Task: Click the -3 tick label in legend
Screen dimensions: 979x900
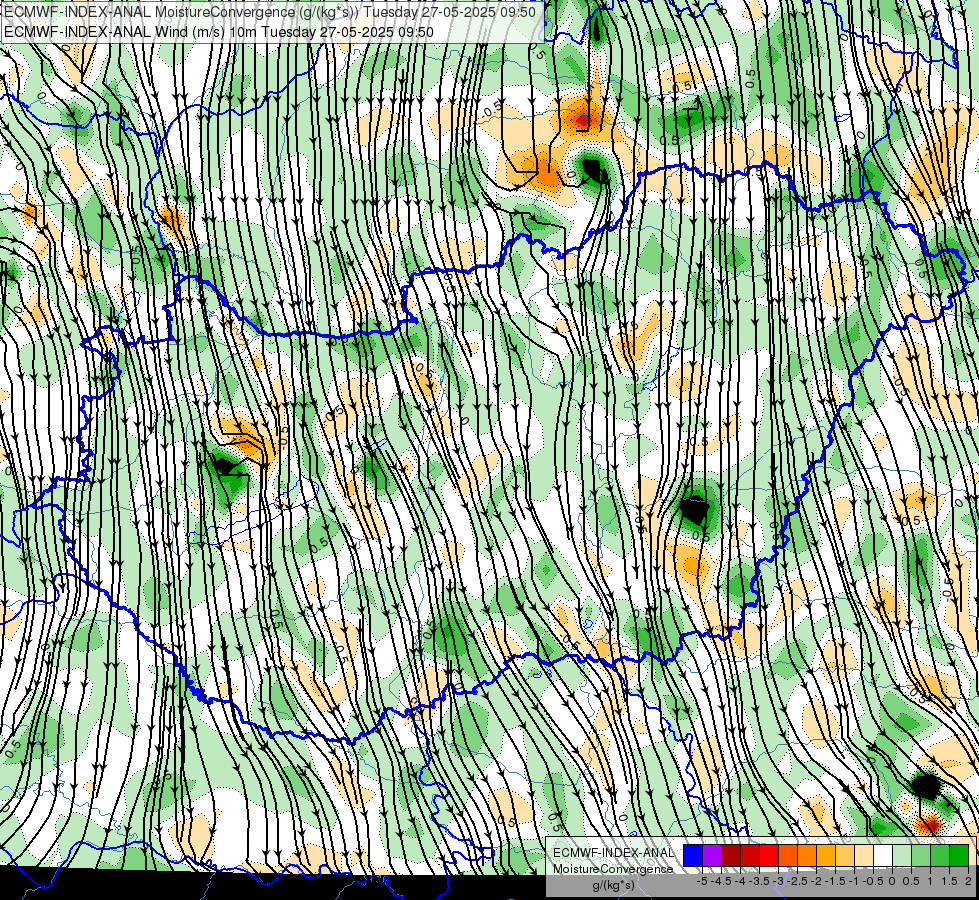Action: pos(779,881)
